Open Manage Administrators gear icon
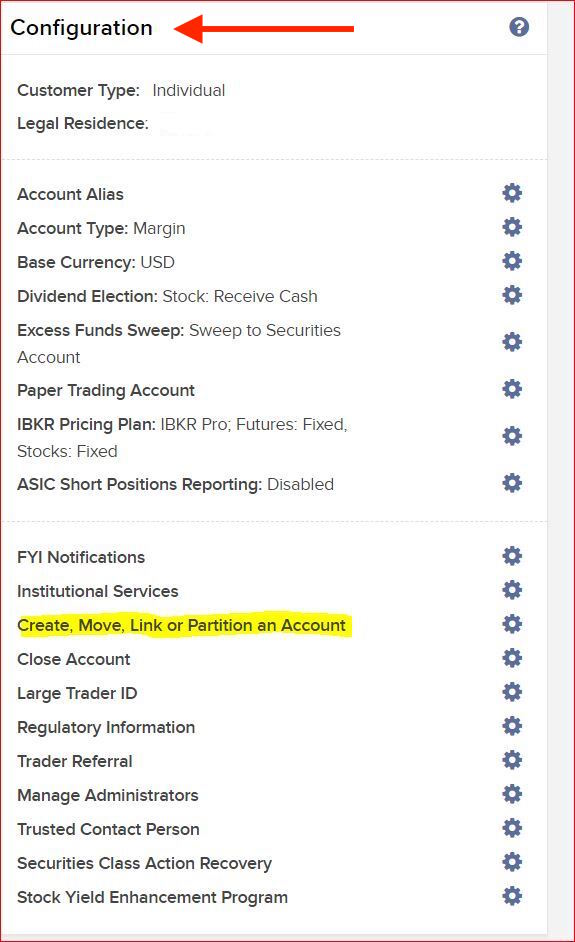 point(512,794)
